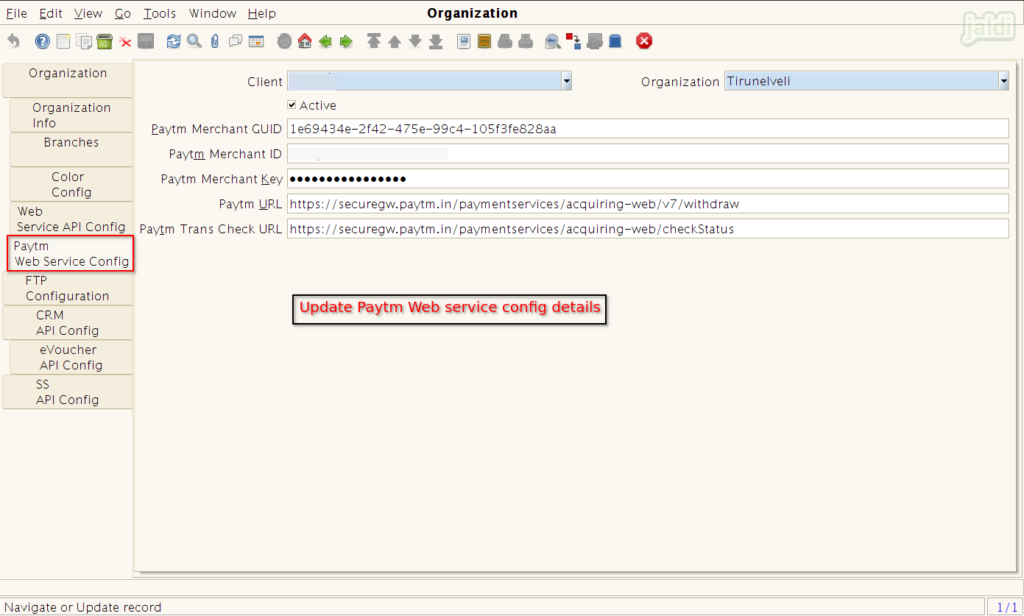1024x616 pixels.
Task: Click the paperclip Attachment icon
Action: point(215,41)
